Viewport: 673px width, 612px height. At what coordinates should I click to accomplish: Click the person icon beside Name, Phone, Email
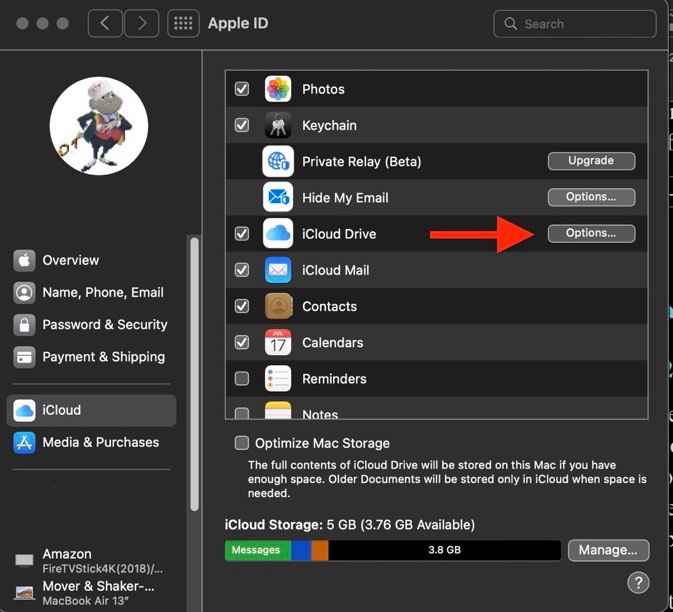(24, 293)
